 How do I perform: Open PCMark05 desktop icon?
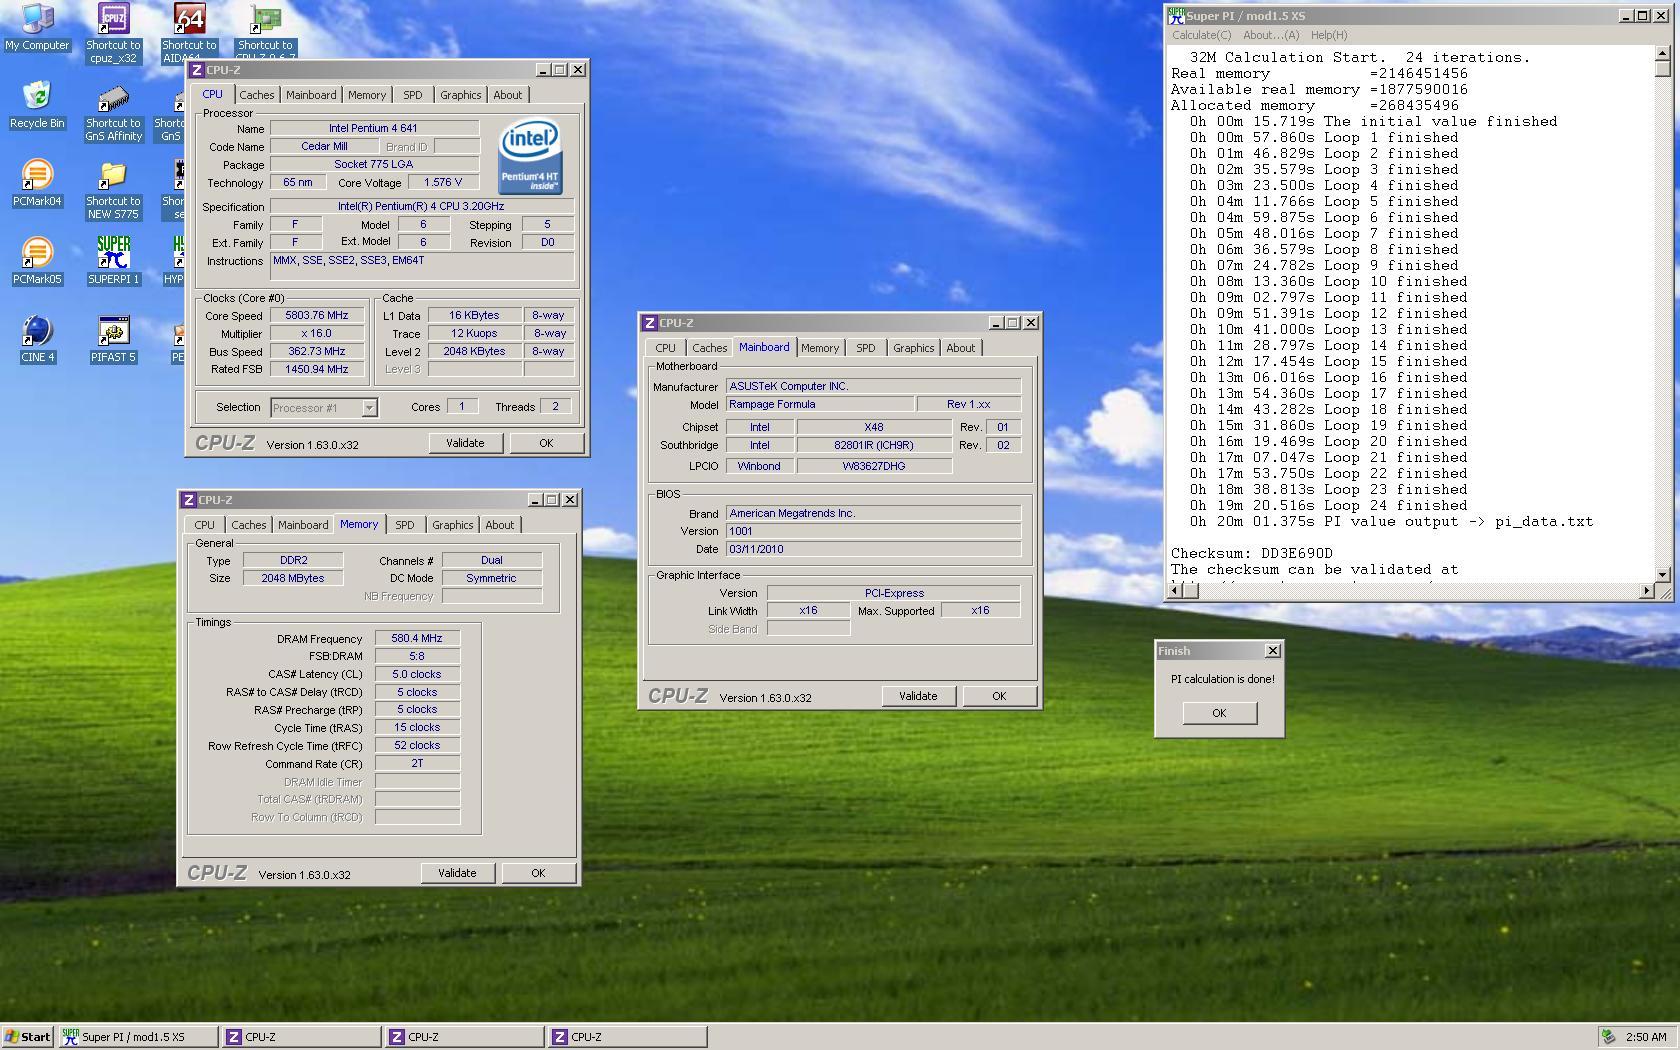[37, 261]
